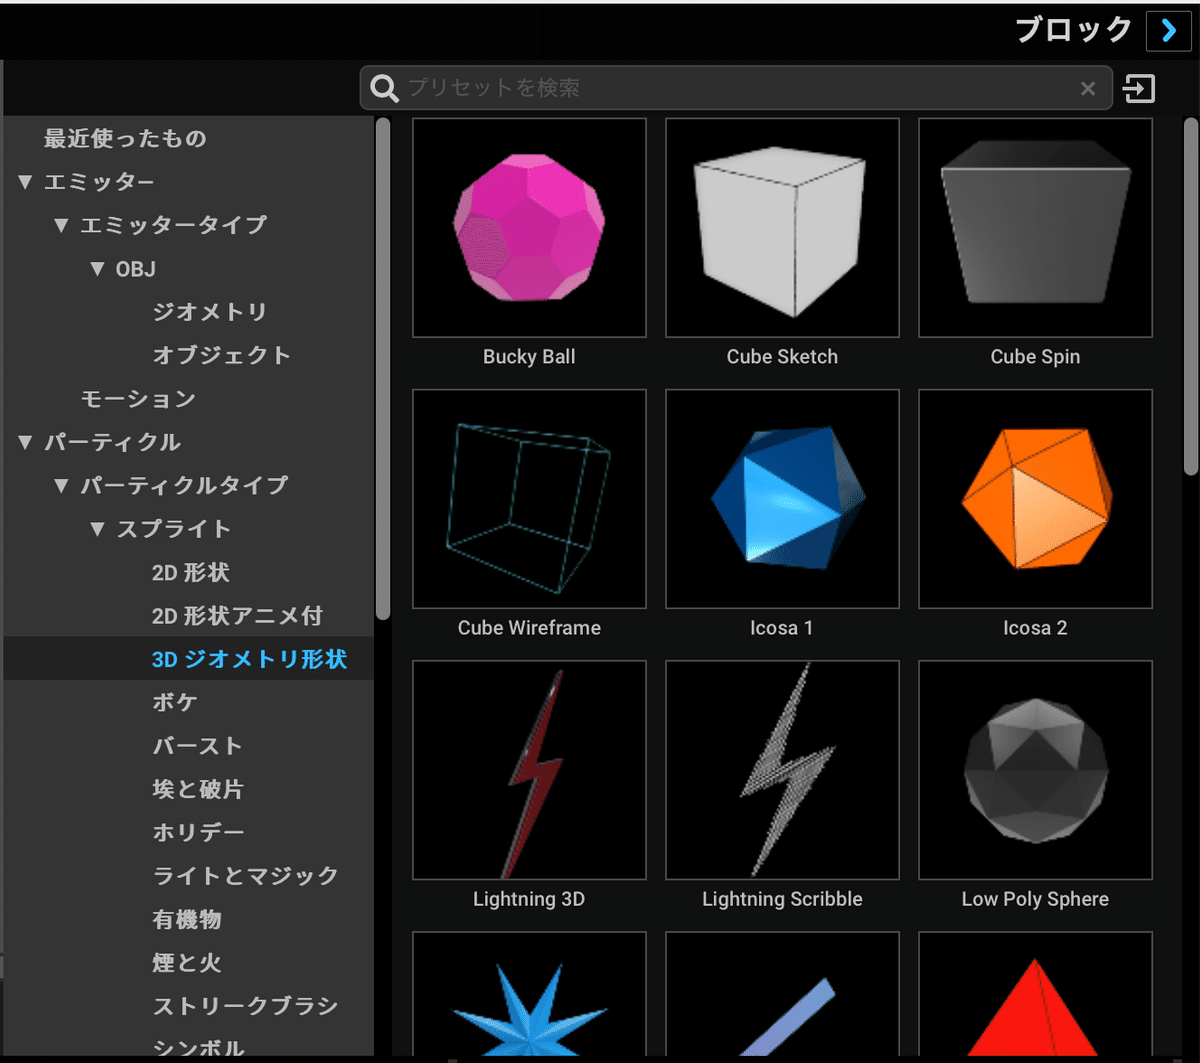
Task: Collapse the パーティクル tree section
Action: coord(24,442)
